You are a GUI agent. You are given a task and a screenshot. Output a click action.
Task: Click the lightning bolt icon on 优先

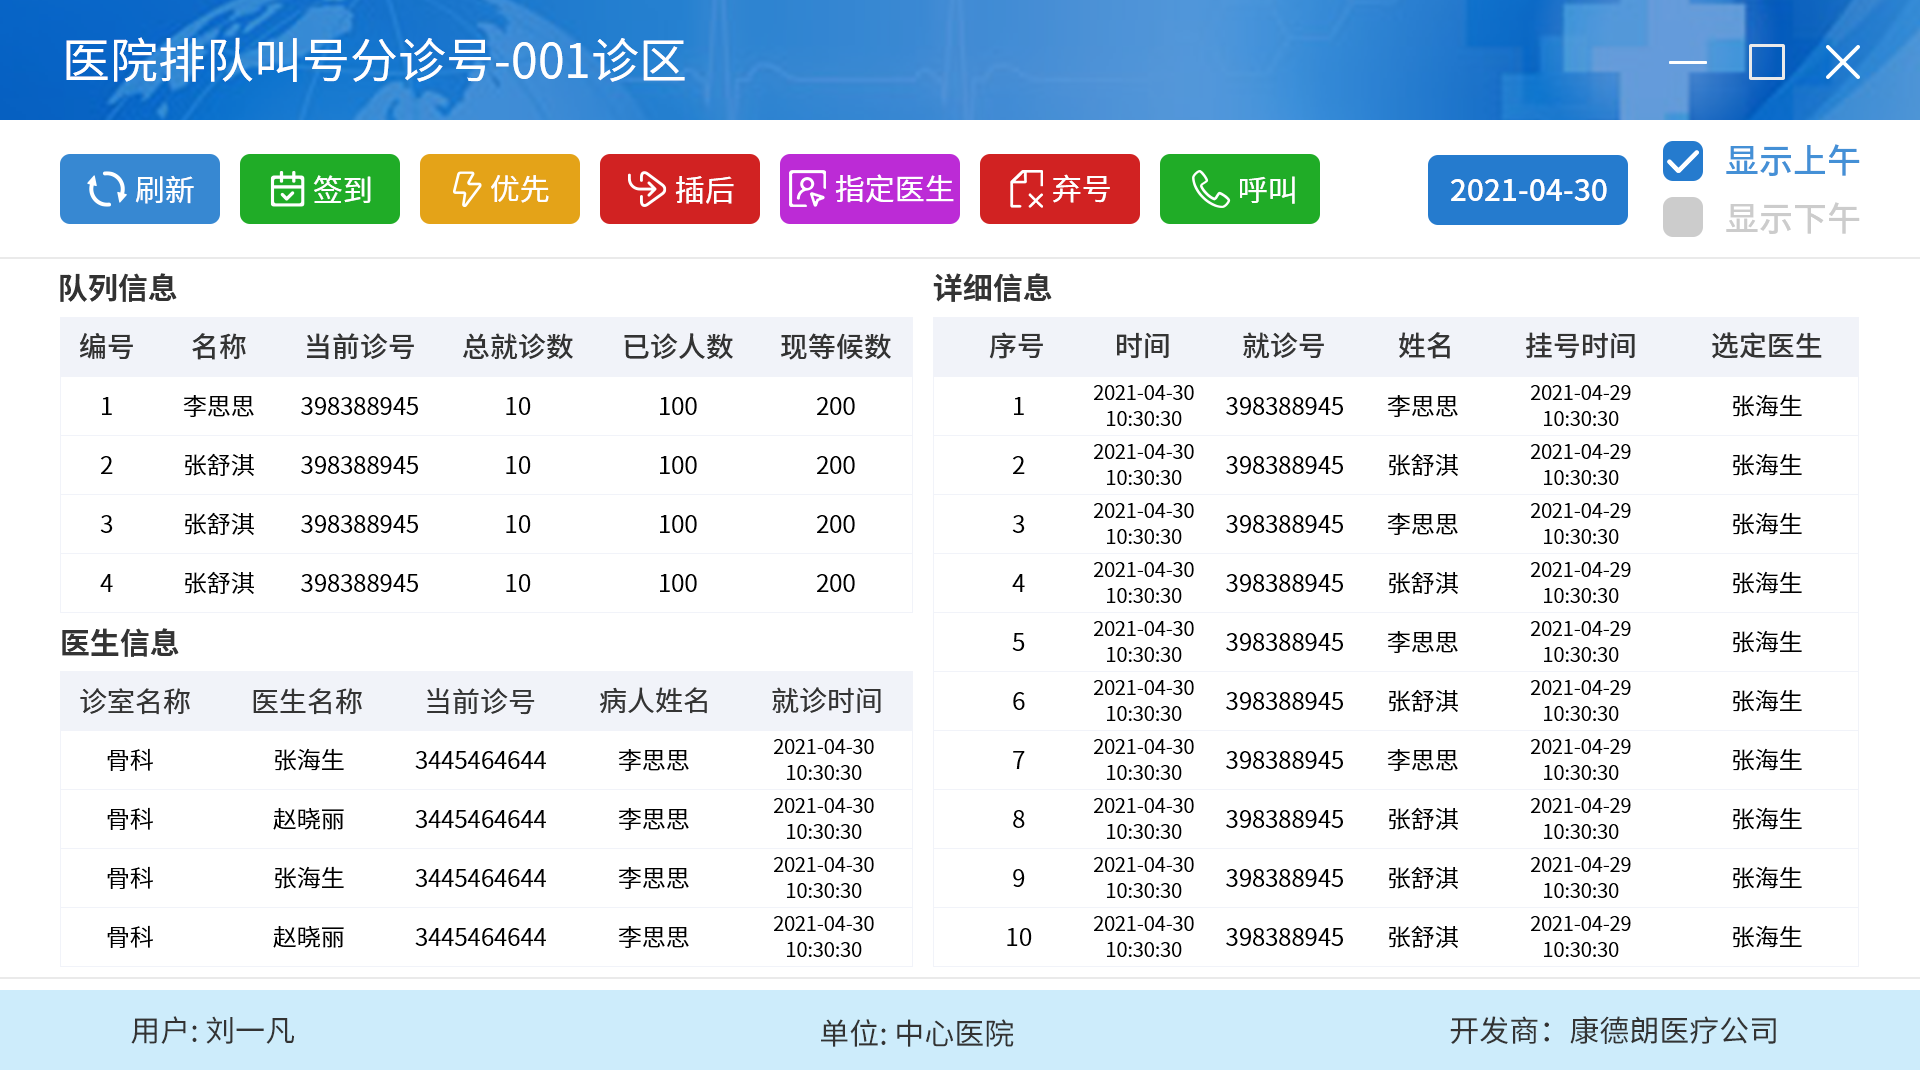tap(466, 189)
